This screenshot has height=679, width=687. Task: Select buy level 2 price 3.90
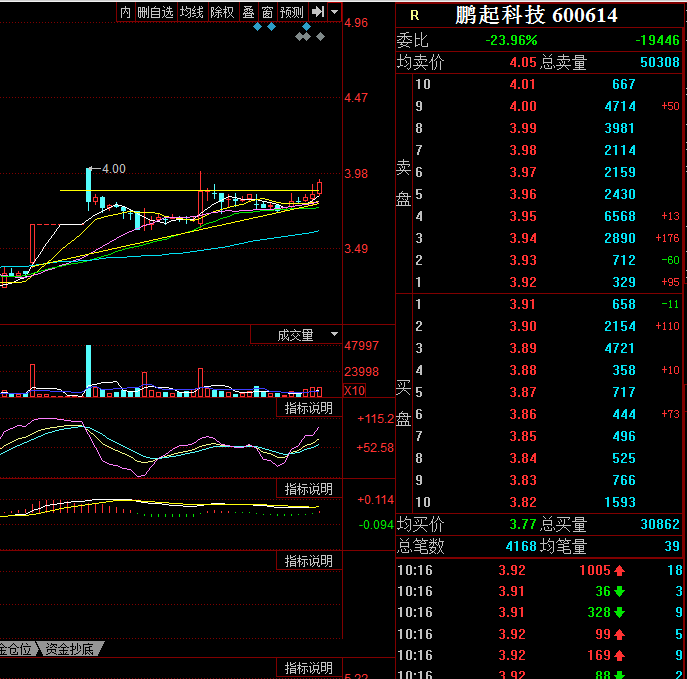pyautogui.click(x=523, y=326)
